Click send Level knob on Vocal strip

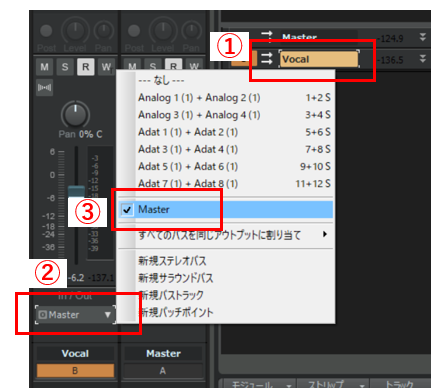[x=76, y=31]
